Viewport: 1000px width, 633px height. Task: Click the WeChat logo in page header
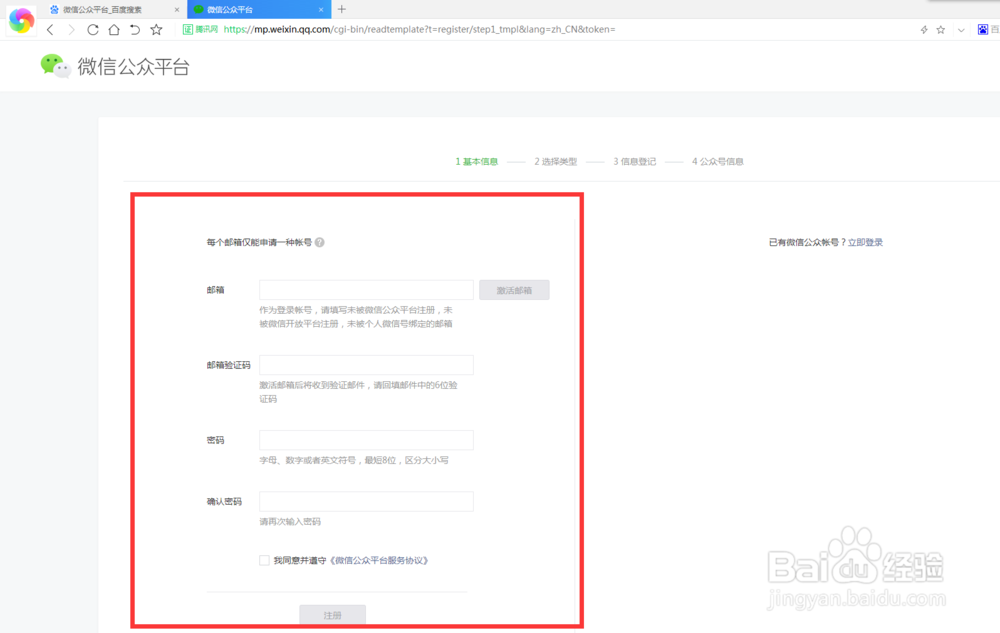(55, 66)
